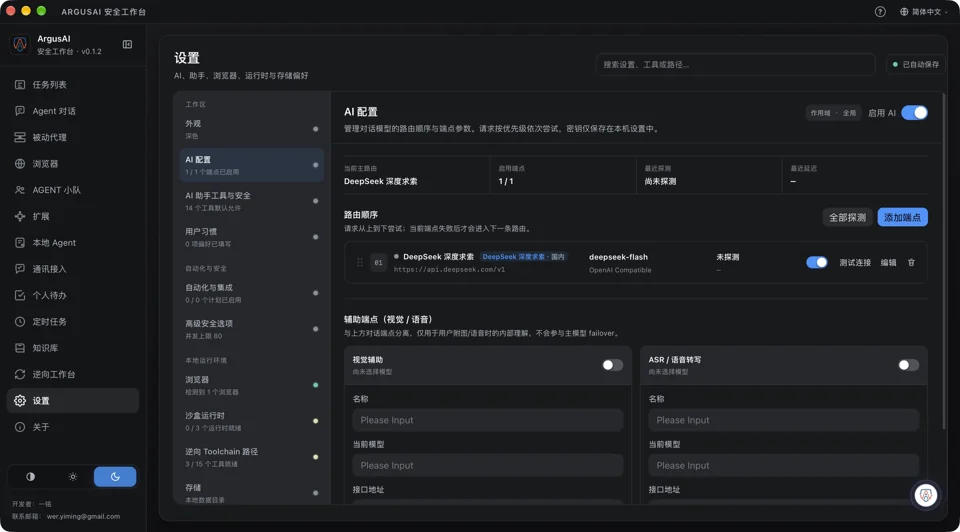Open the 扩展 puzzle icon
960x532 pixels.
(20, 216)
